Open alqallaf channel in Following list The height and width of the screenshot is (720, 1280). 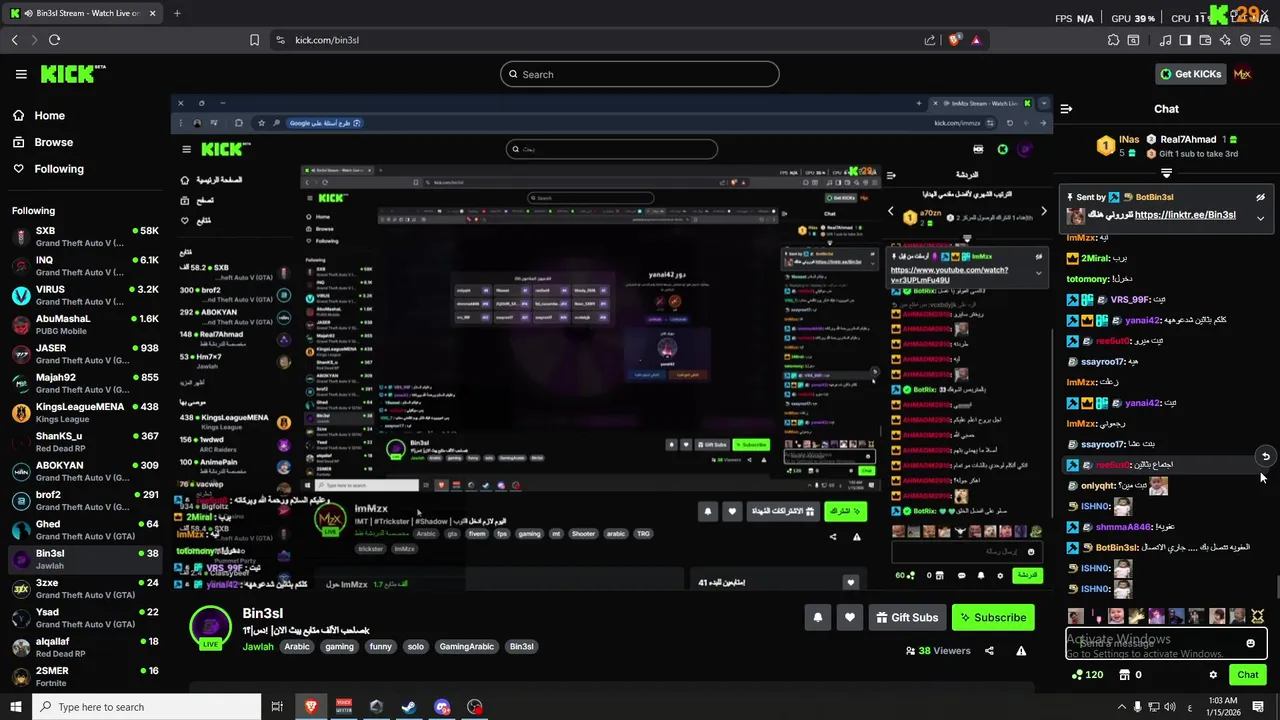[x=85, y=648]
